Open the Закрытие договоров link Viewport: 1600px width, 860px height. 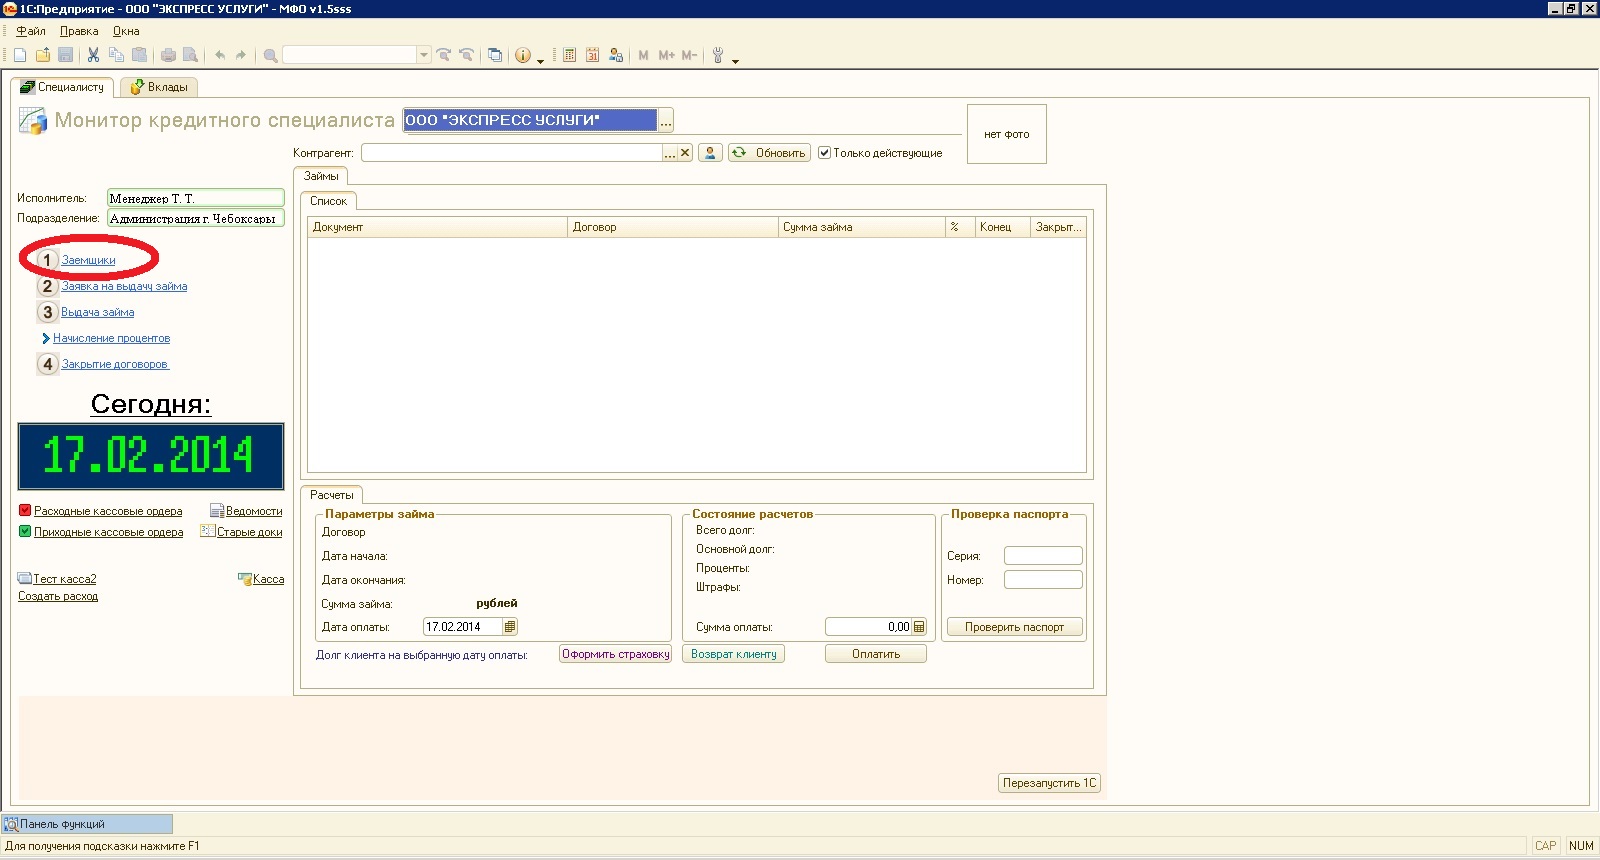[115, 364]
